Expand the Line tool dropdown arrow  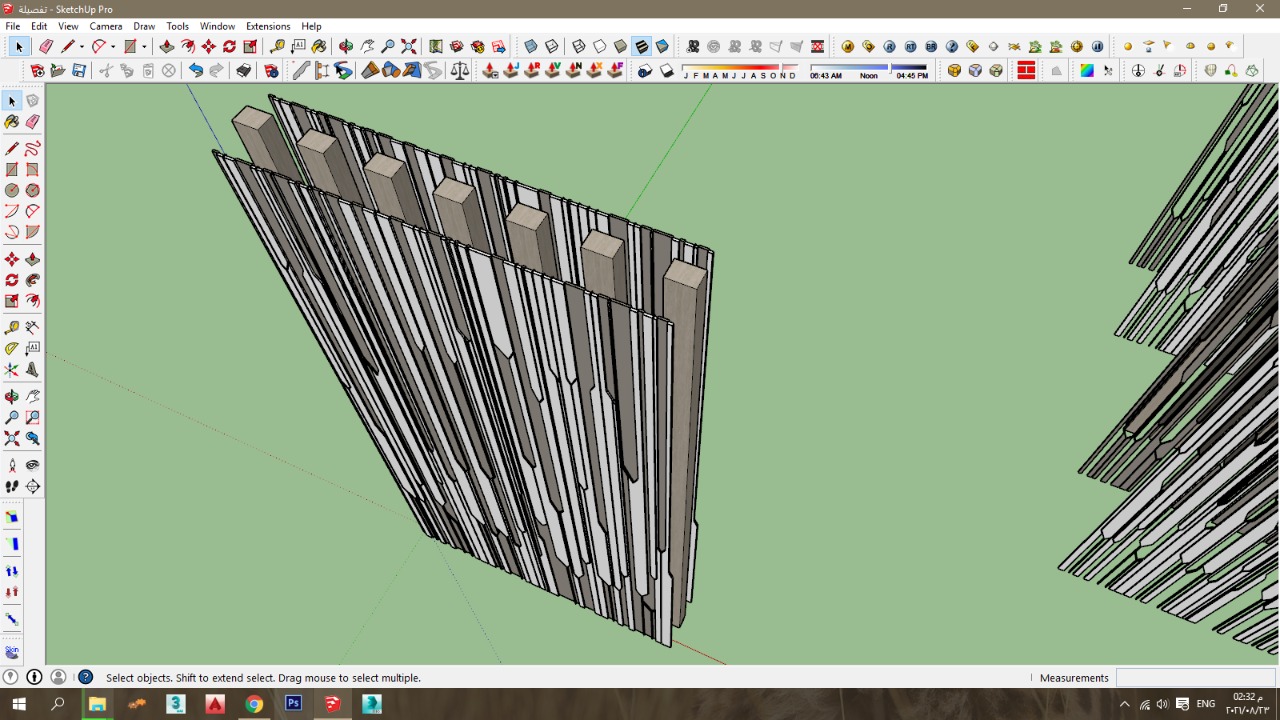(x=82, y=47)
